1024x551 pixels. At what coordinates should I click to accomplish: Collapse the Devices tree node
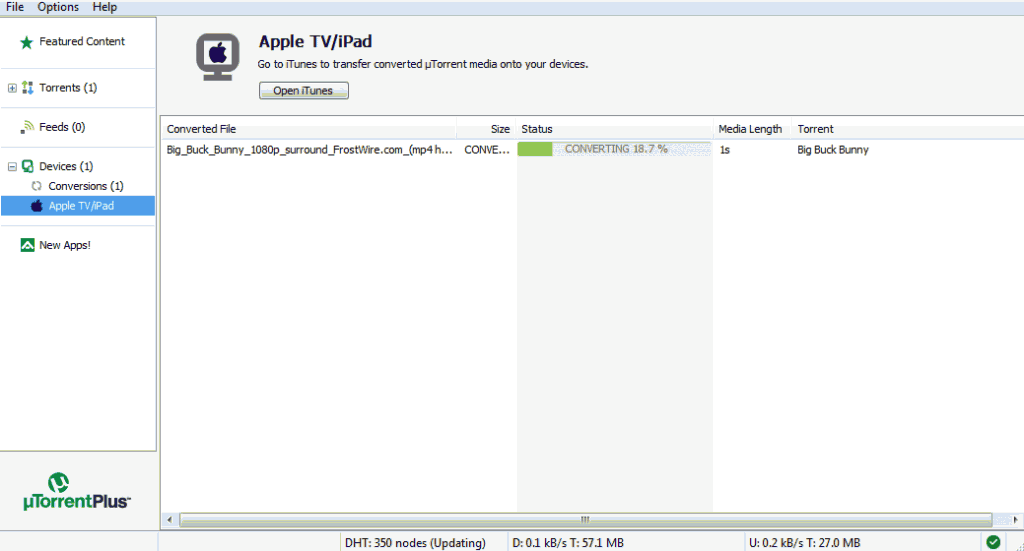(12, 166)
